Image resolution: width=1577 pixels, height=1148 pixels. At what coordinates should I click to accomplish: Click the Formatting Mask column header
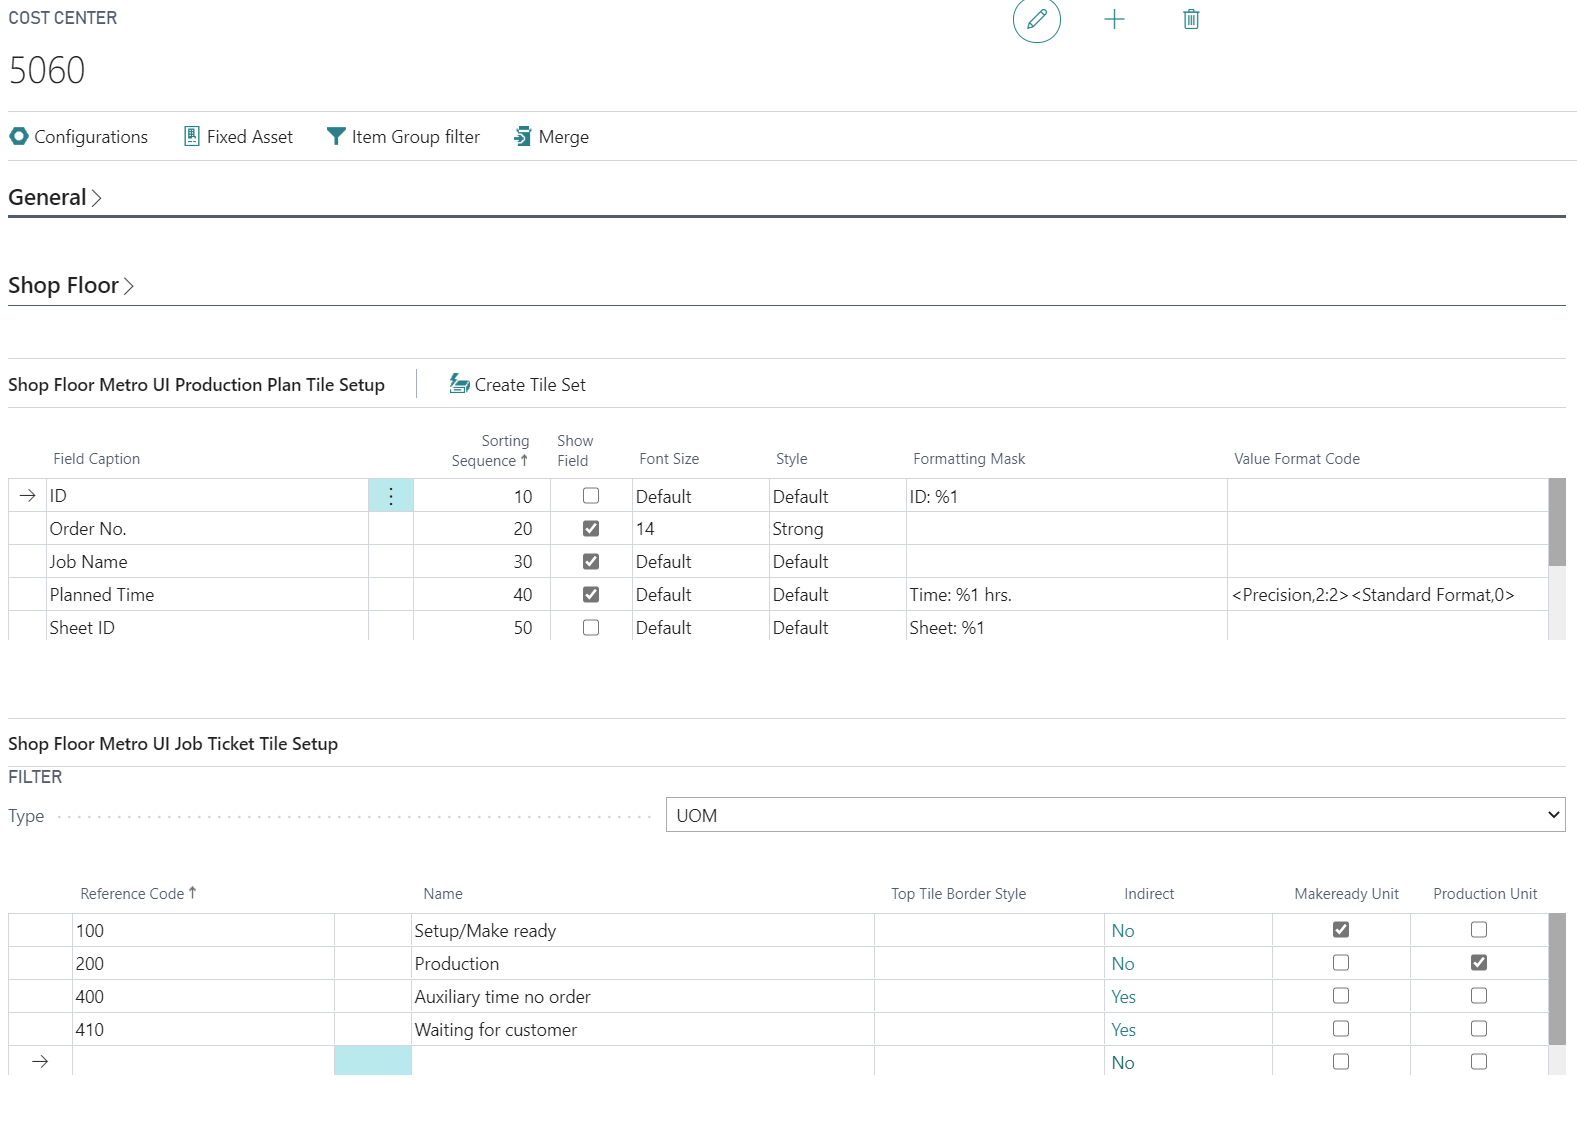pyautogui.click(x=969, y=459)
